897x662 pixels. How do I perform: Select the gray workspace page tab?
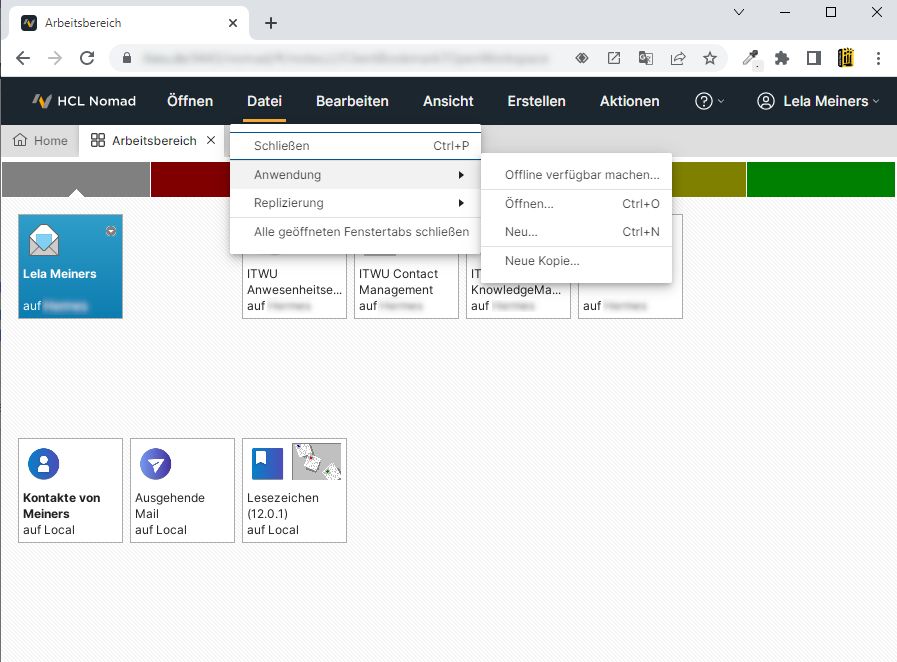pos(76,179)
